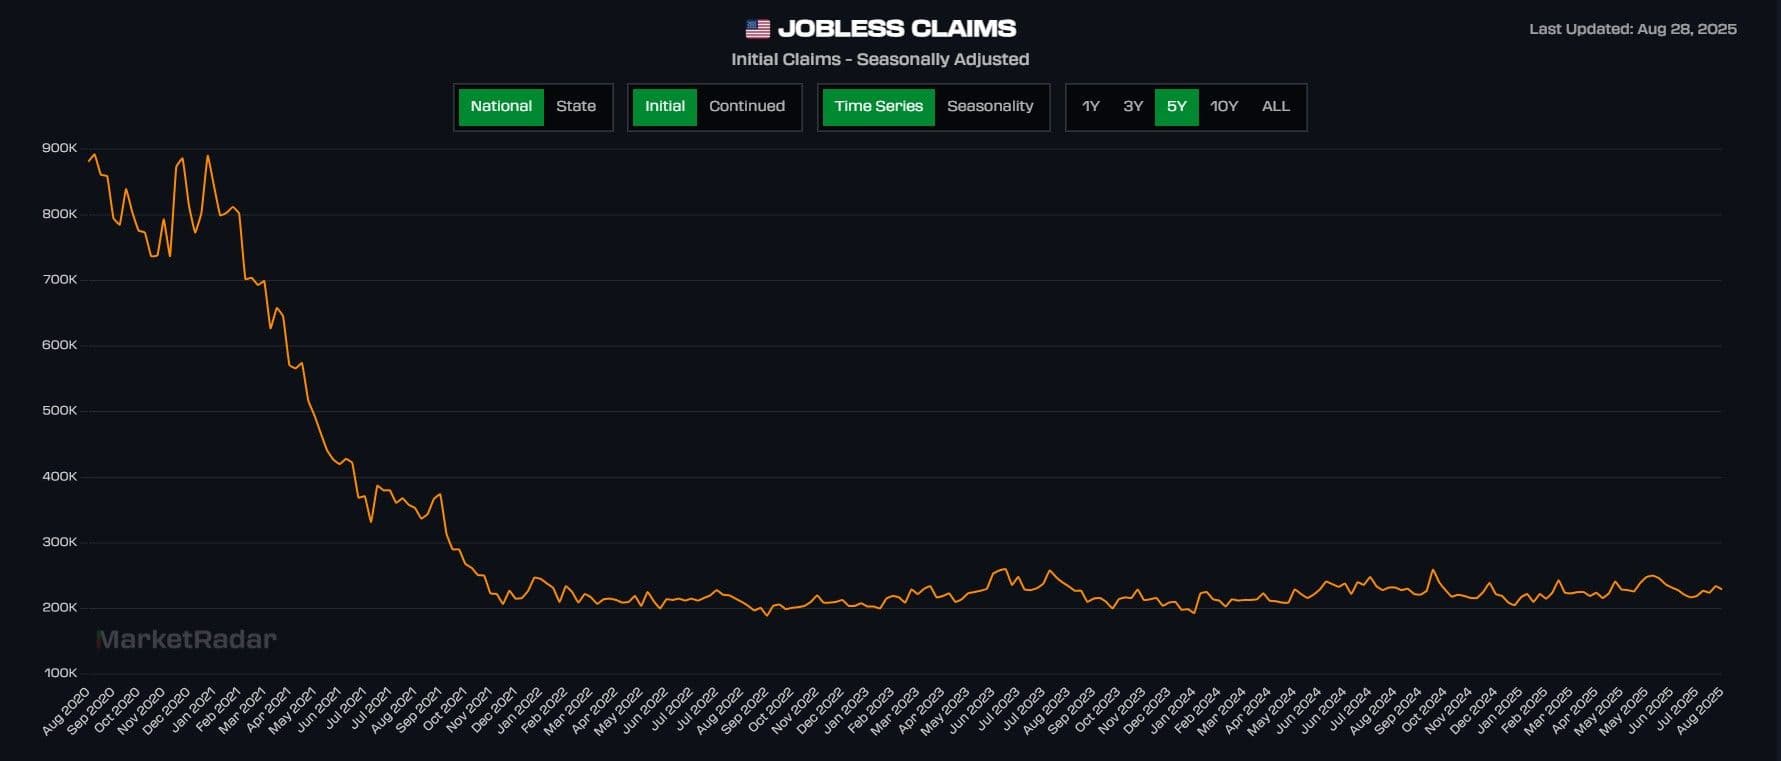
Task: Click the Initial Claims - Seasonally Adjusted subtitle
Action: click(x=880, y=60)
